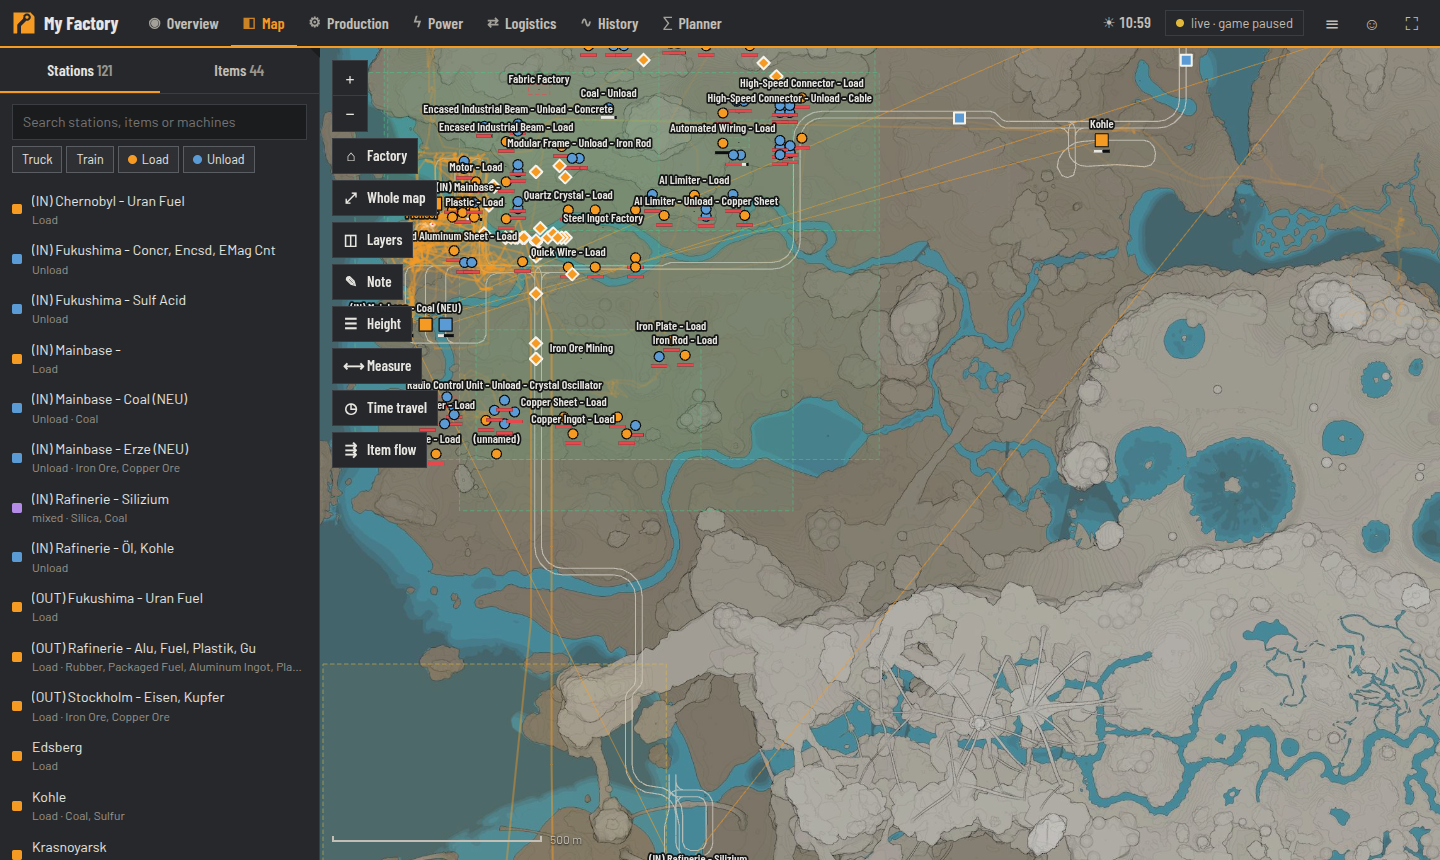Image resolution: width=1440 pixels, height=860 pixels.
Task: Toggle the Load filter chip
Action: click(x=148, y=160)
